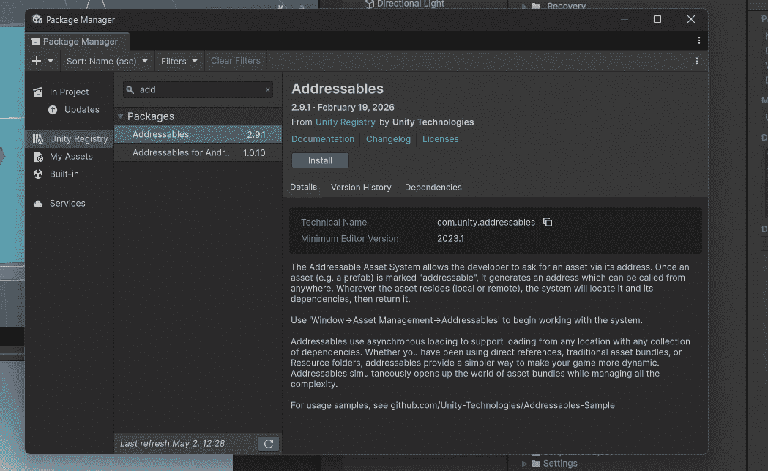Select Directional Light in the background hierarchy
This screenshot has height=471, width=768.
pyautogui.click(x=405, y=4)
